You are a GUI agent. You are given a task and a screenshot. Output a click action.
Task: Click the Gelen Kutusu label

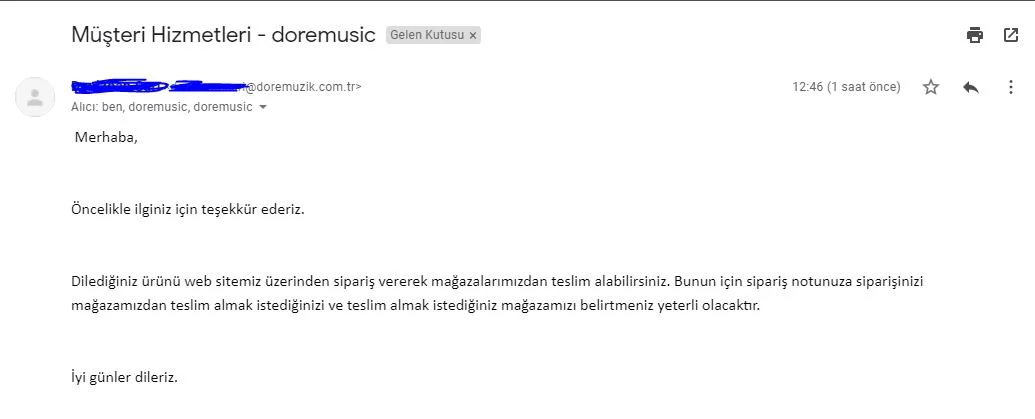click(x=427, y=35)
